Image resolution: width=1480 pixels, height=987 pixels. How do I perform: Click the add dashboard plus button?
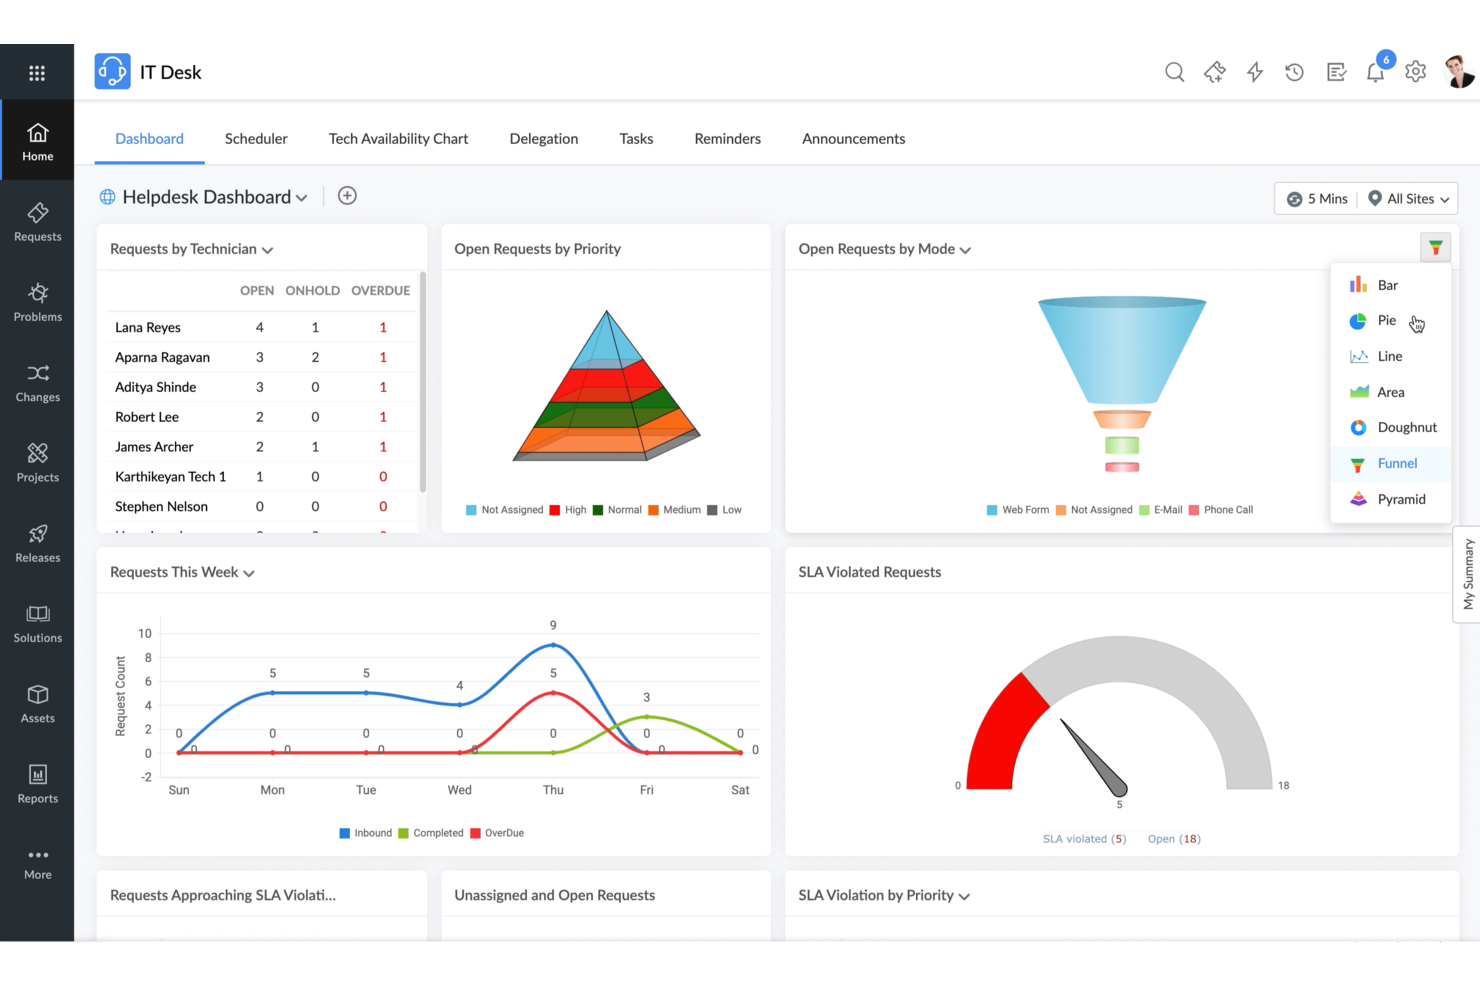point(347,195)
